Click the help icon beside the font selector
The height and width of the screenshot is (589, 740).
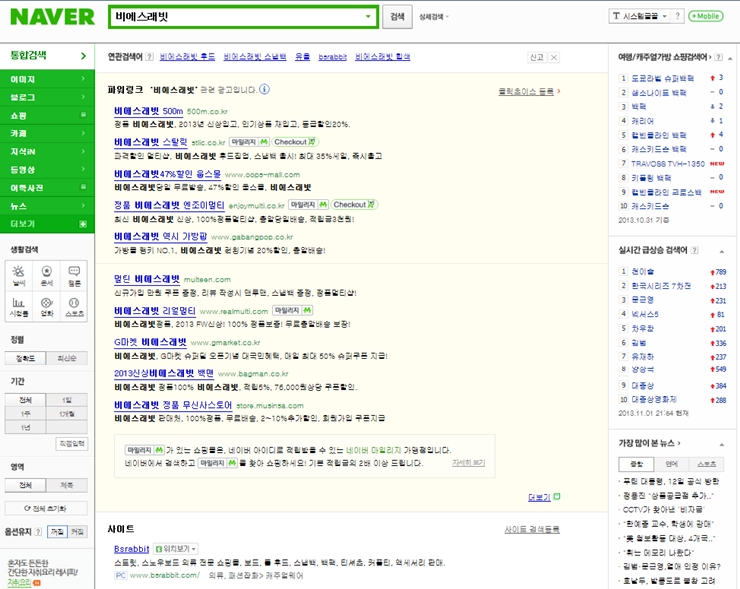[678, 16]
